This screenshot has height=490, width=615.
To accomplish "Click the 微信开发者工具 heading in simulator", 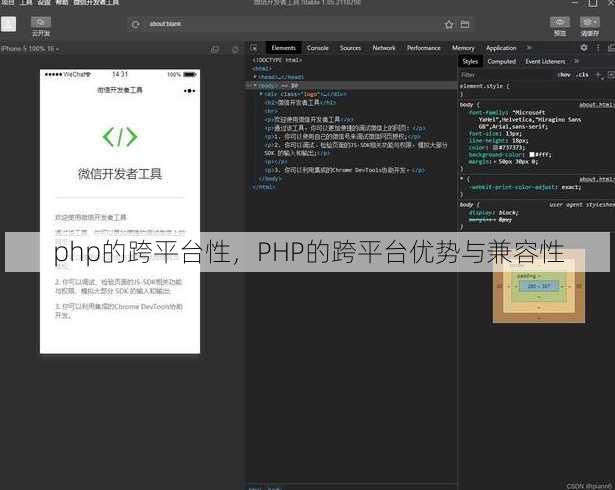I will point(120,174).
